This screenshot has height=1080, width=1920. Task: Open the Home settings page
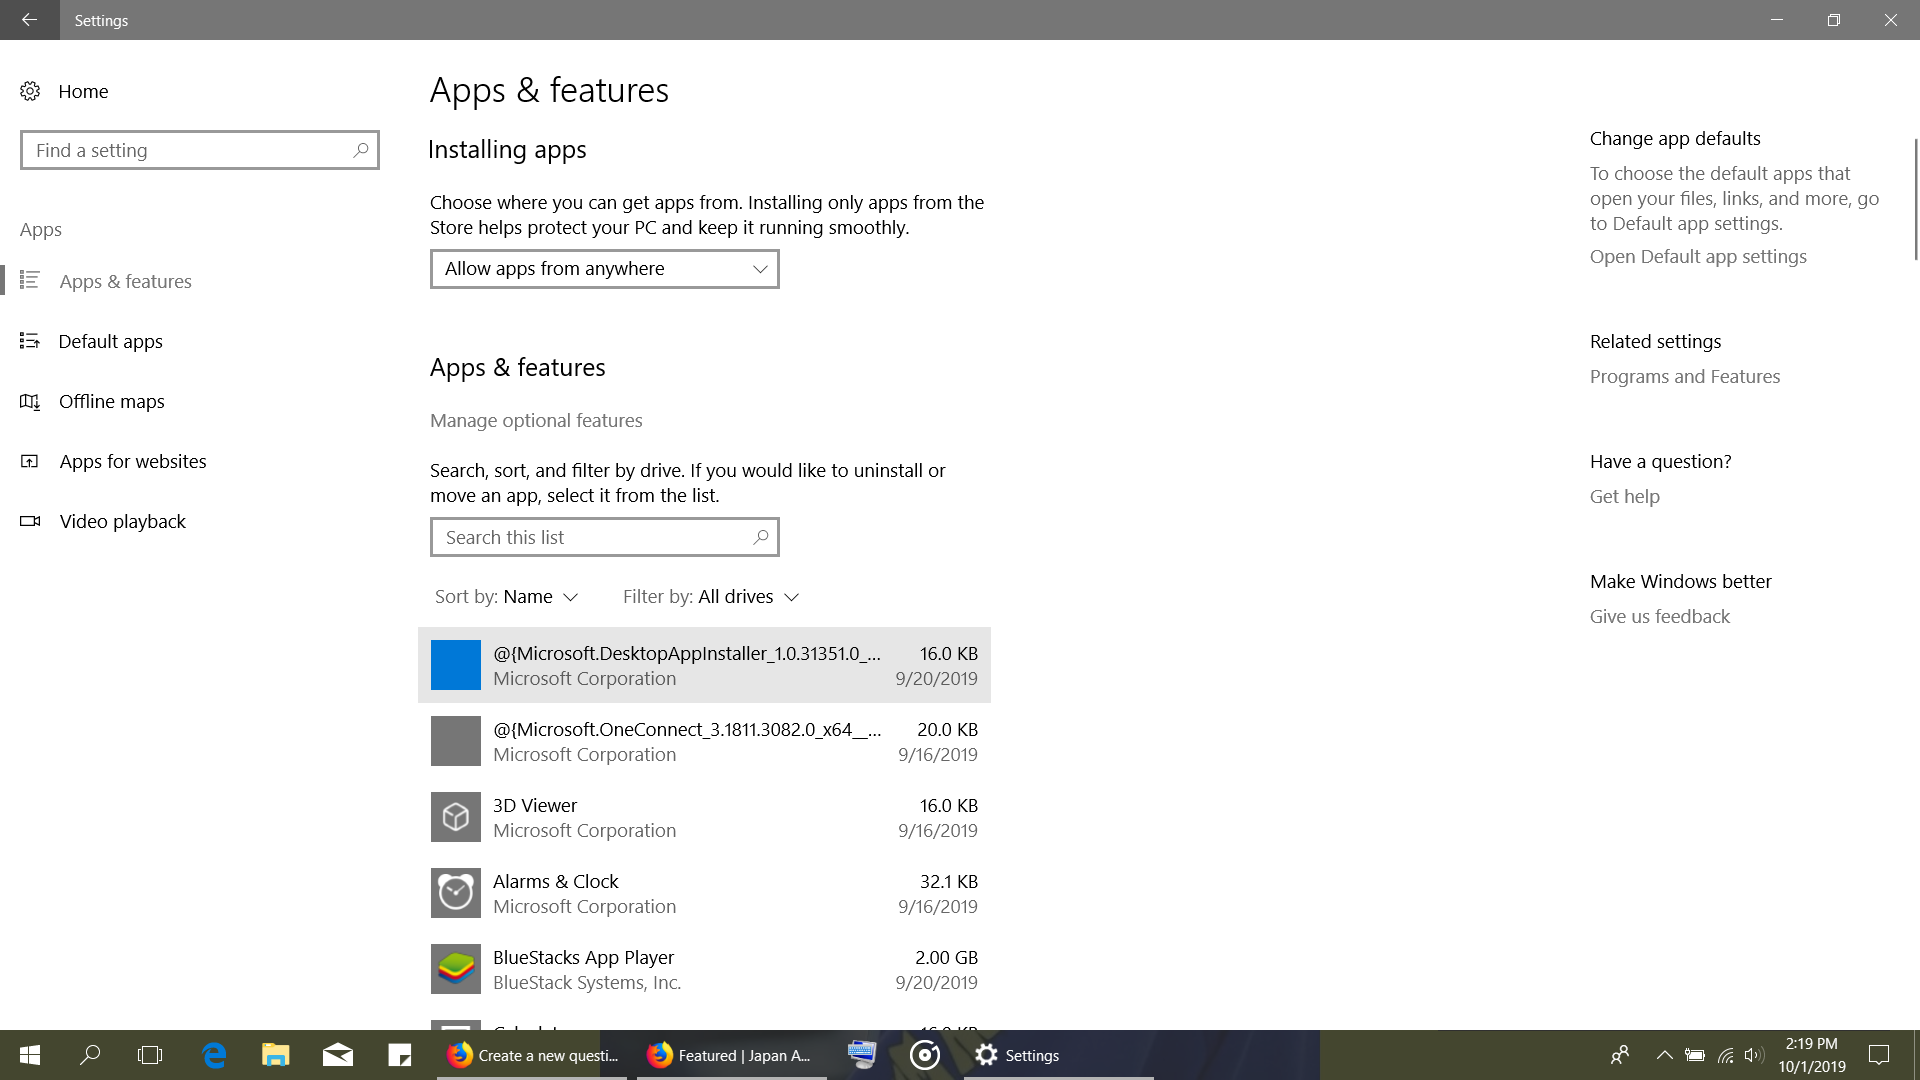click(83, 91)
